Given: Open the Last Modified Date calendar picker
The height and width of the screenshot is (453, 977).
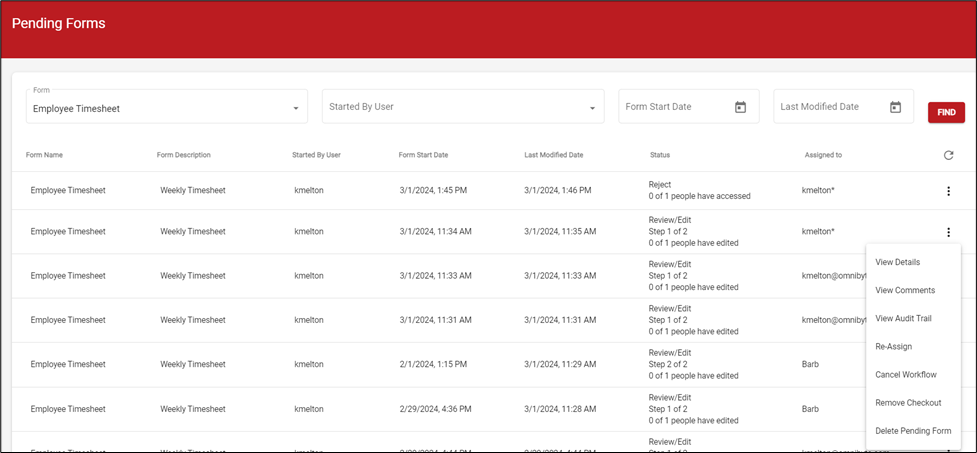Looking at the screenshot, I should (x=895, y=107).
